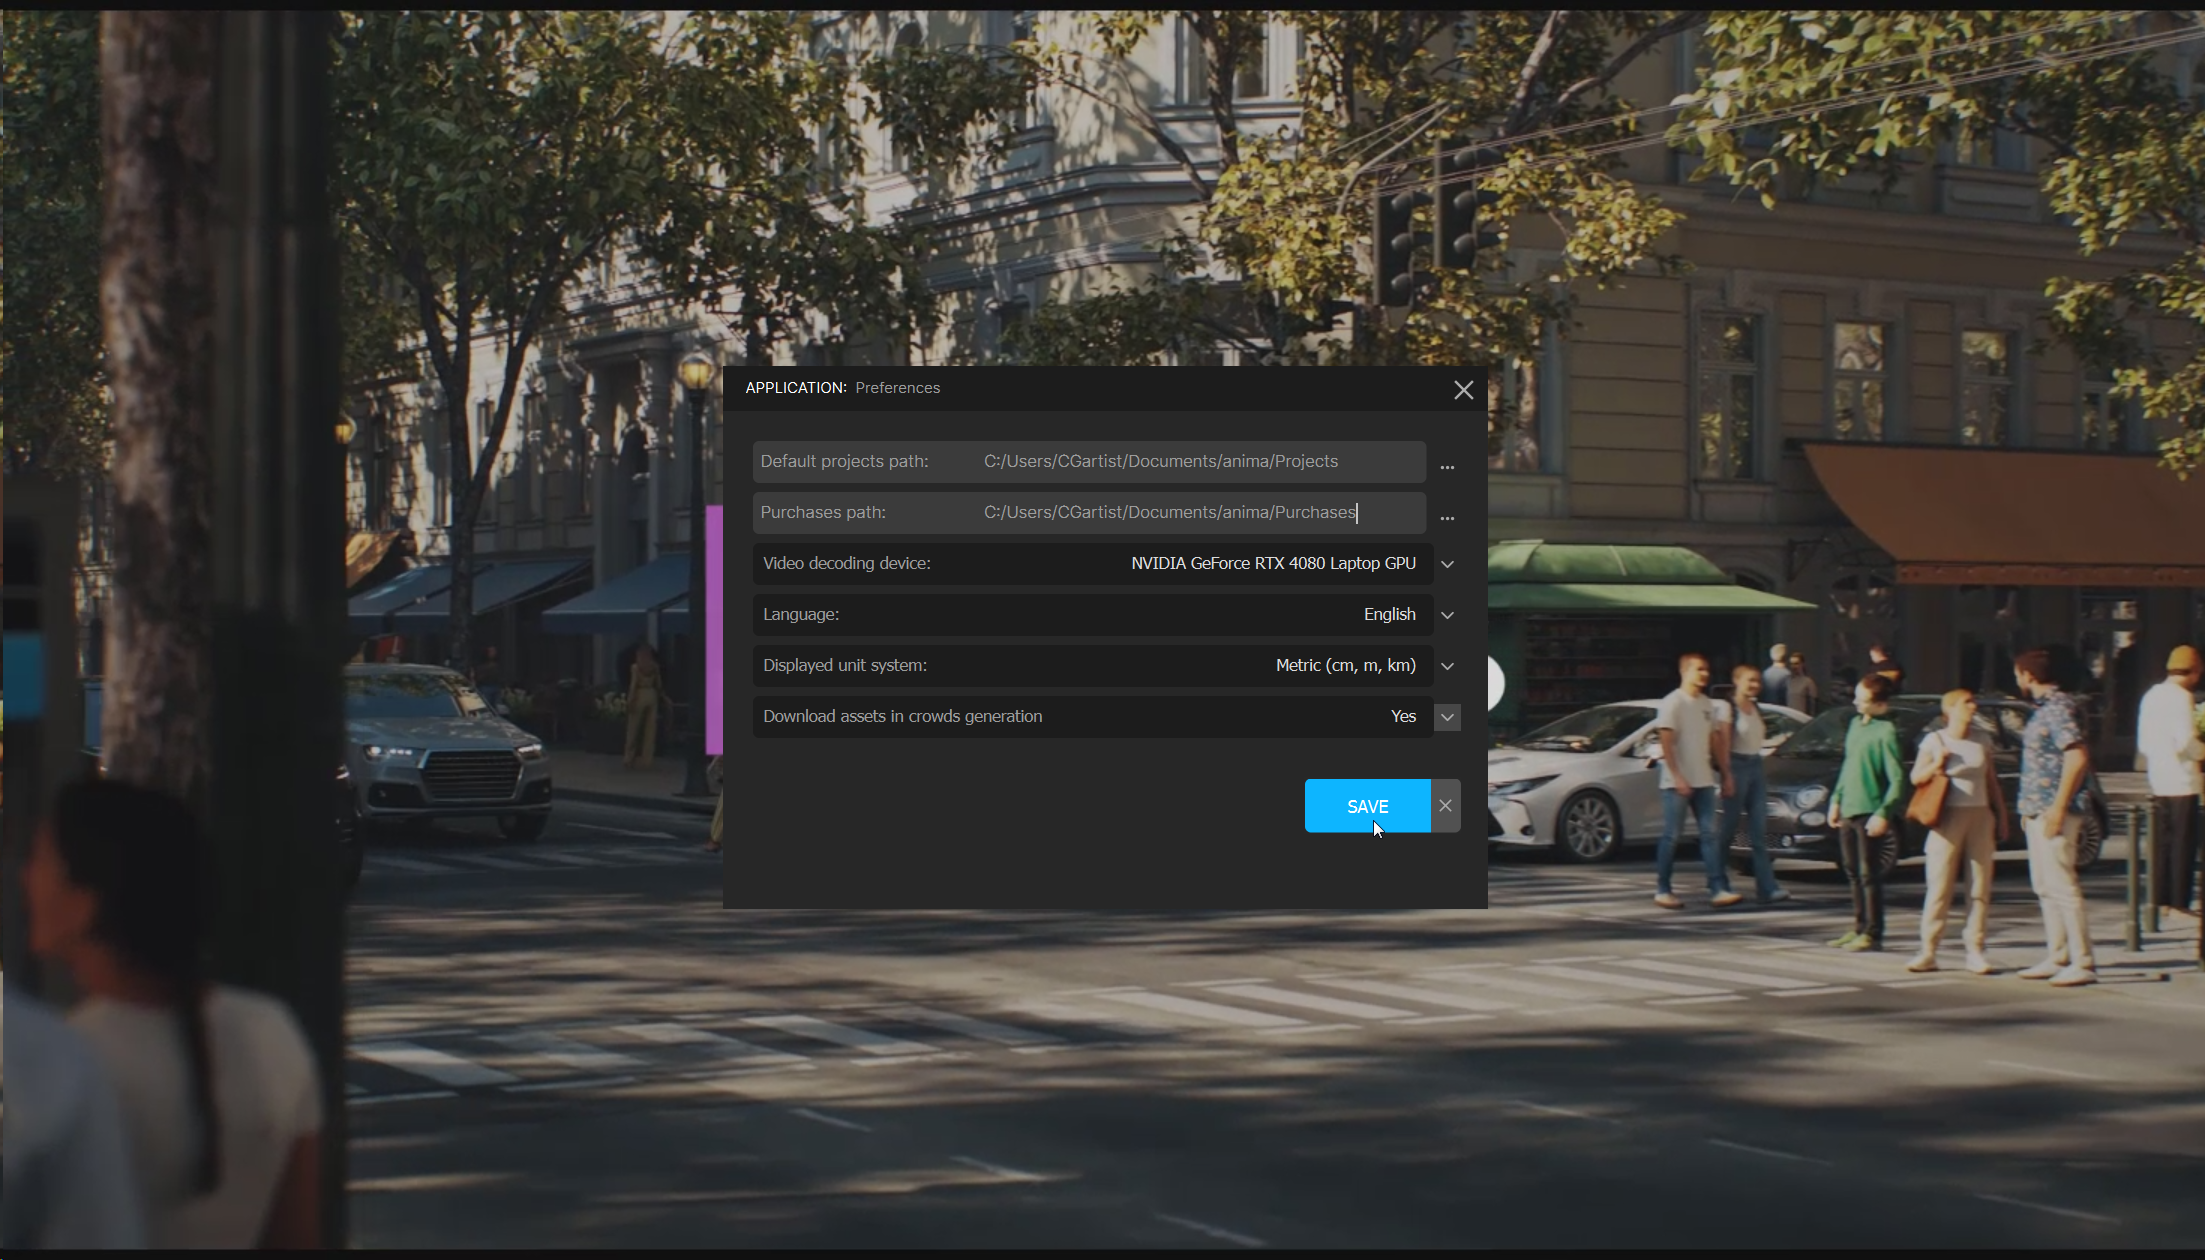This screenshot has width=2205, height=1260.
Task: Open the Displayed unit system dropdown
Action: pos(1447,665)
